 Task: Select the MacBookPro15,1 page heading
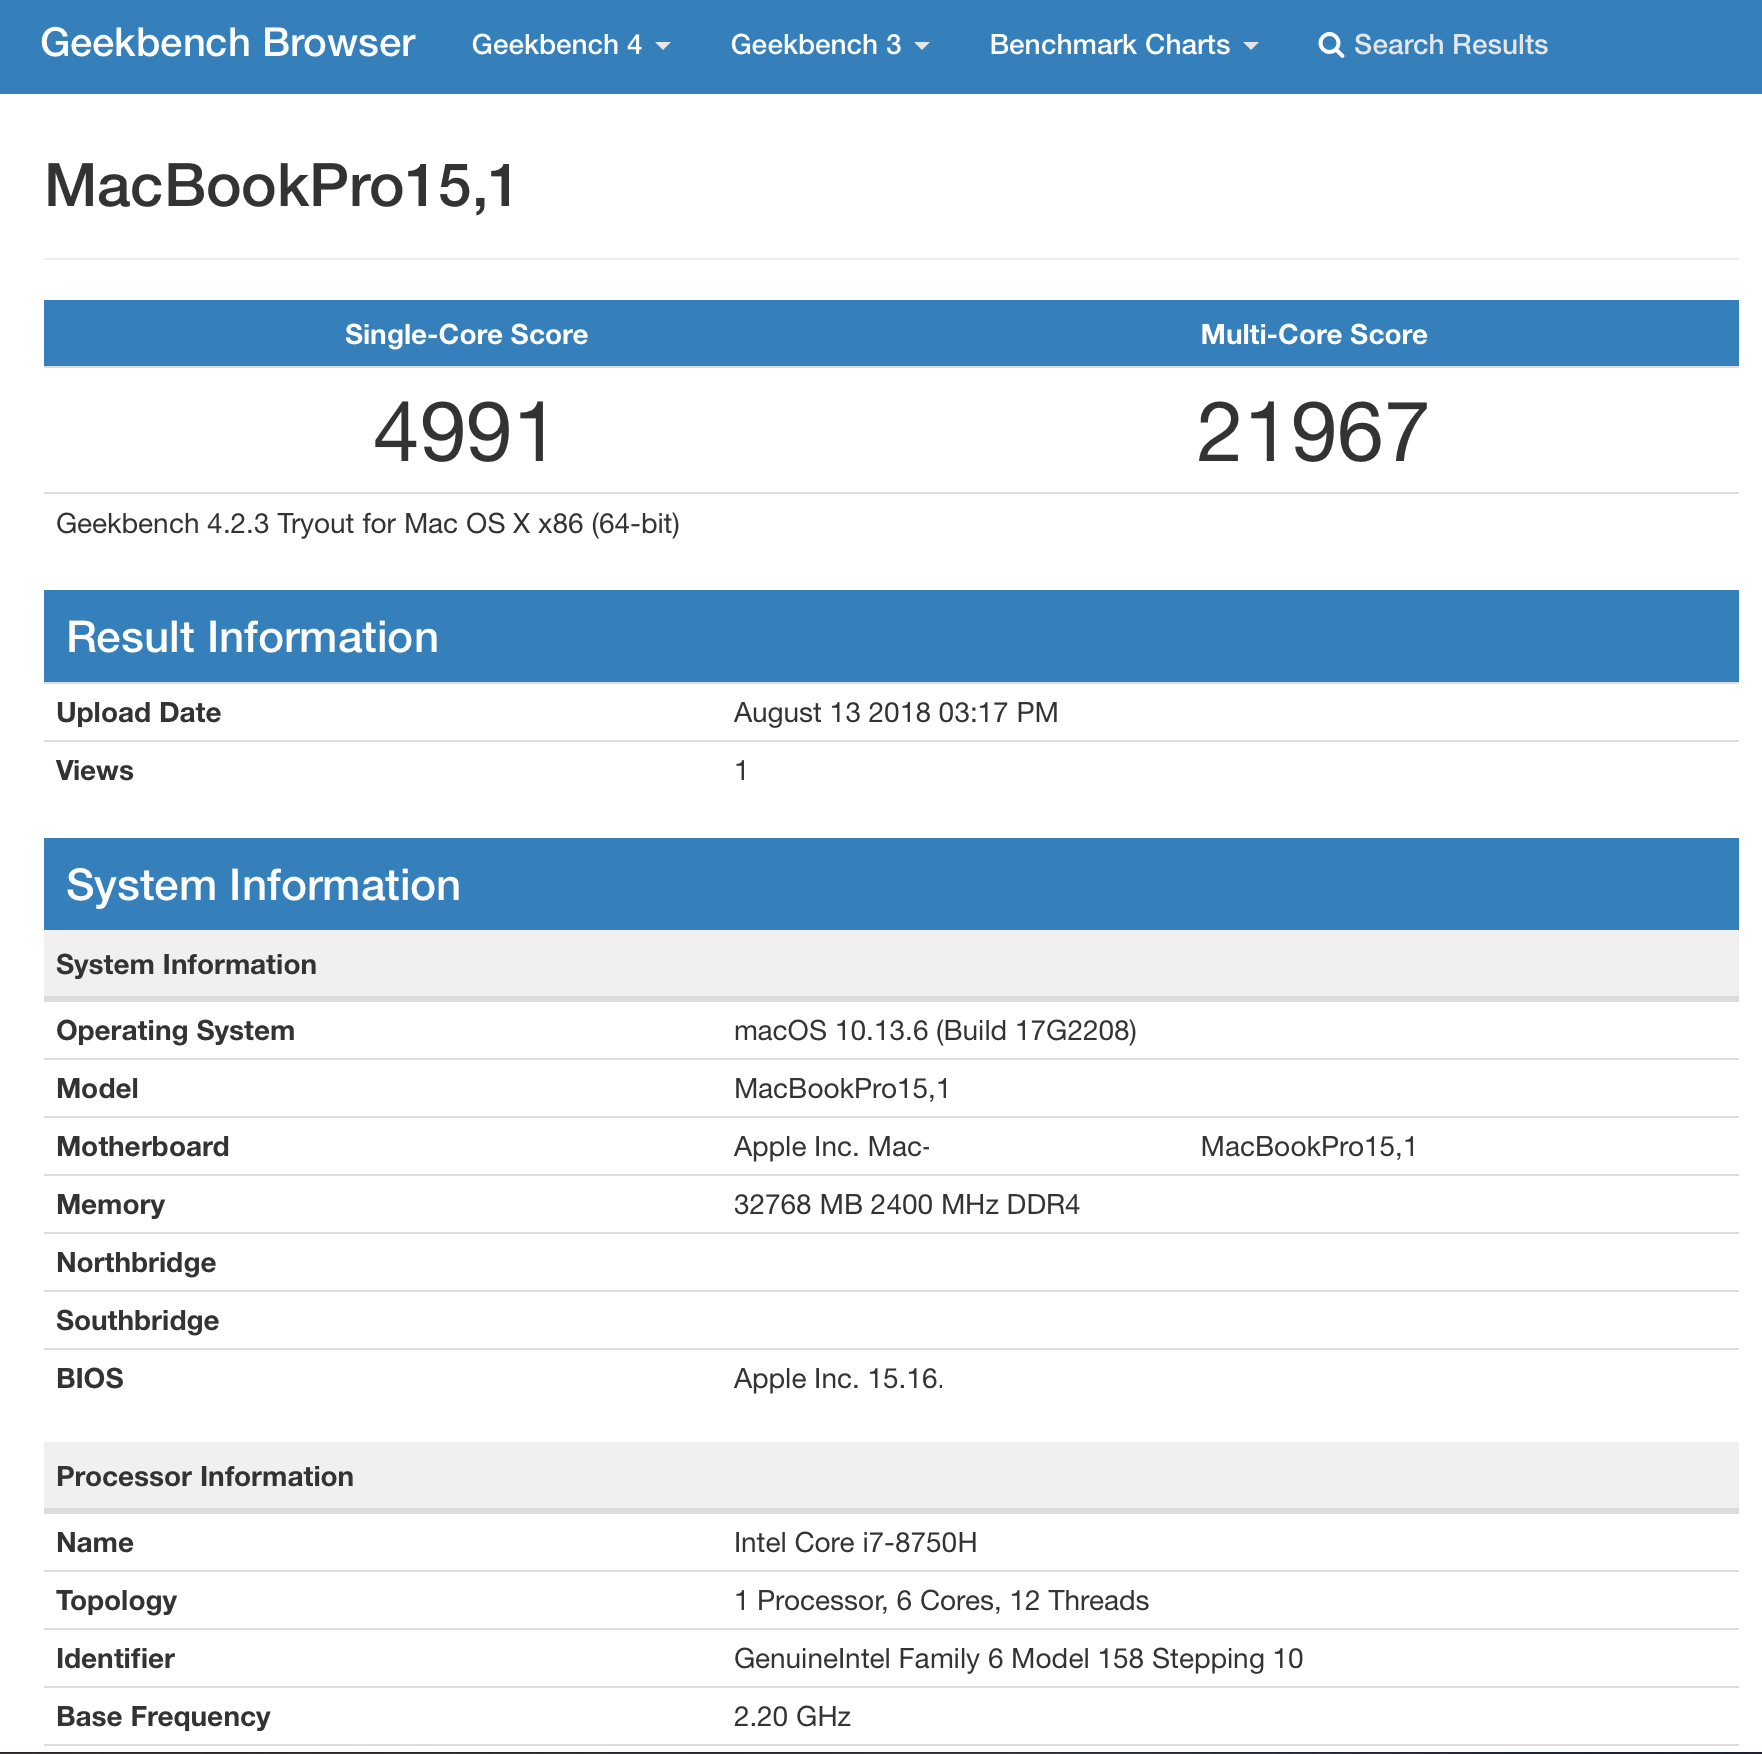[x=281, y=186]
